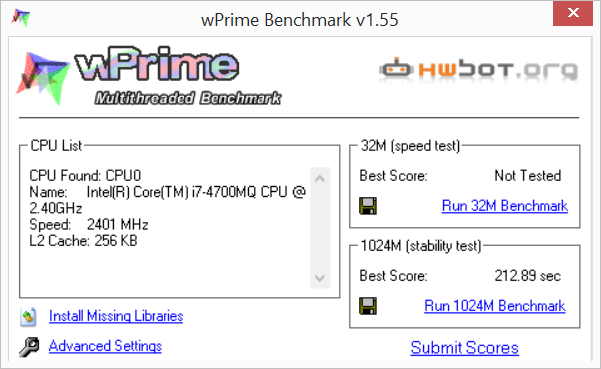Click the CPU List scrollbar track
This screenshot has width=601, height=369.
click(320, 228)
